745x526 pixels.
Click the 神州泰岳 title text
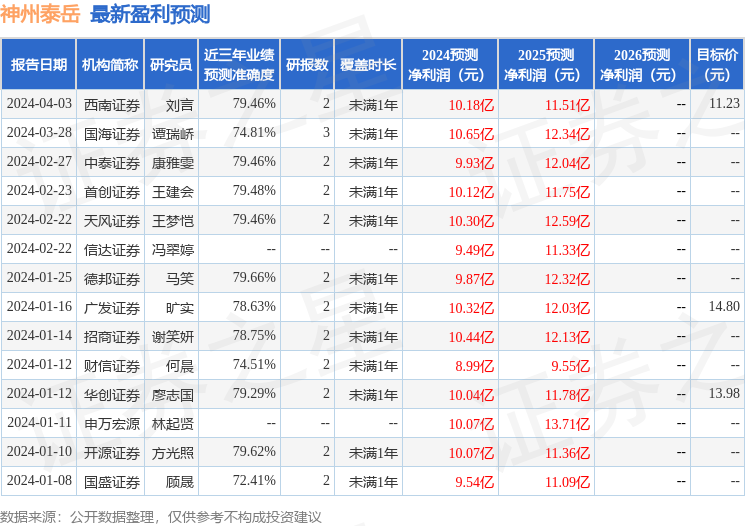[40, 14]
